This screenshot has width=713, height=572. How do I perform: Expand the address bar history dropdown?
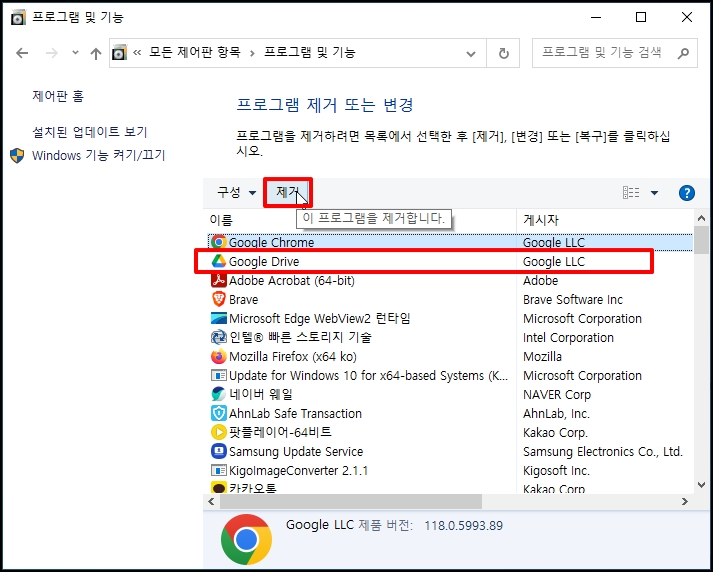(471, 54)
